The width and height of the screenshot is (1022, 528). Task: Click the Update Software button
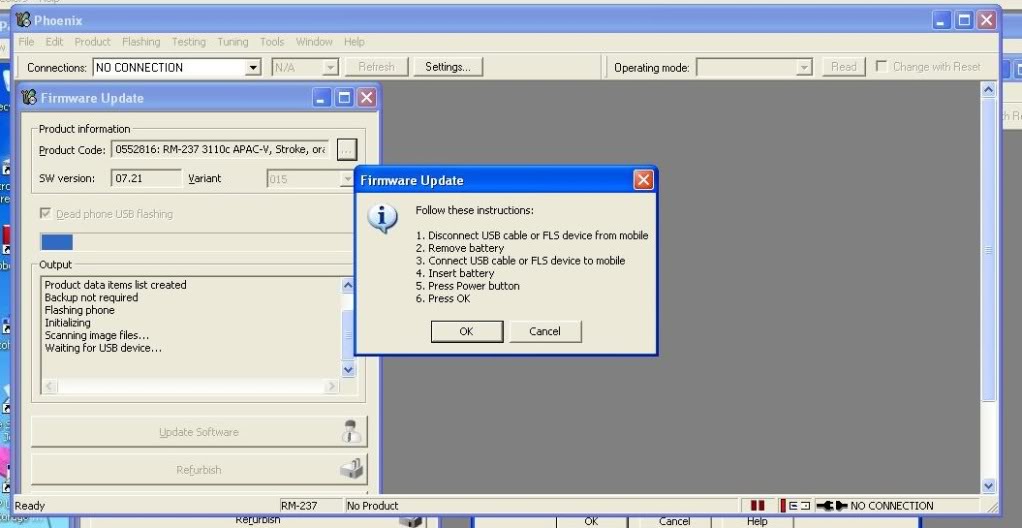click(199, 432)
